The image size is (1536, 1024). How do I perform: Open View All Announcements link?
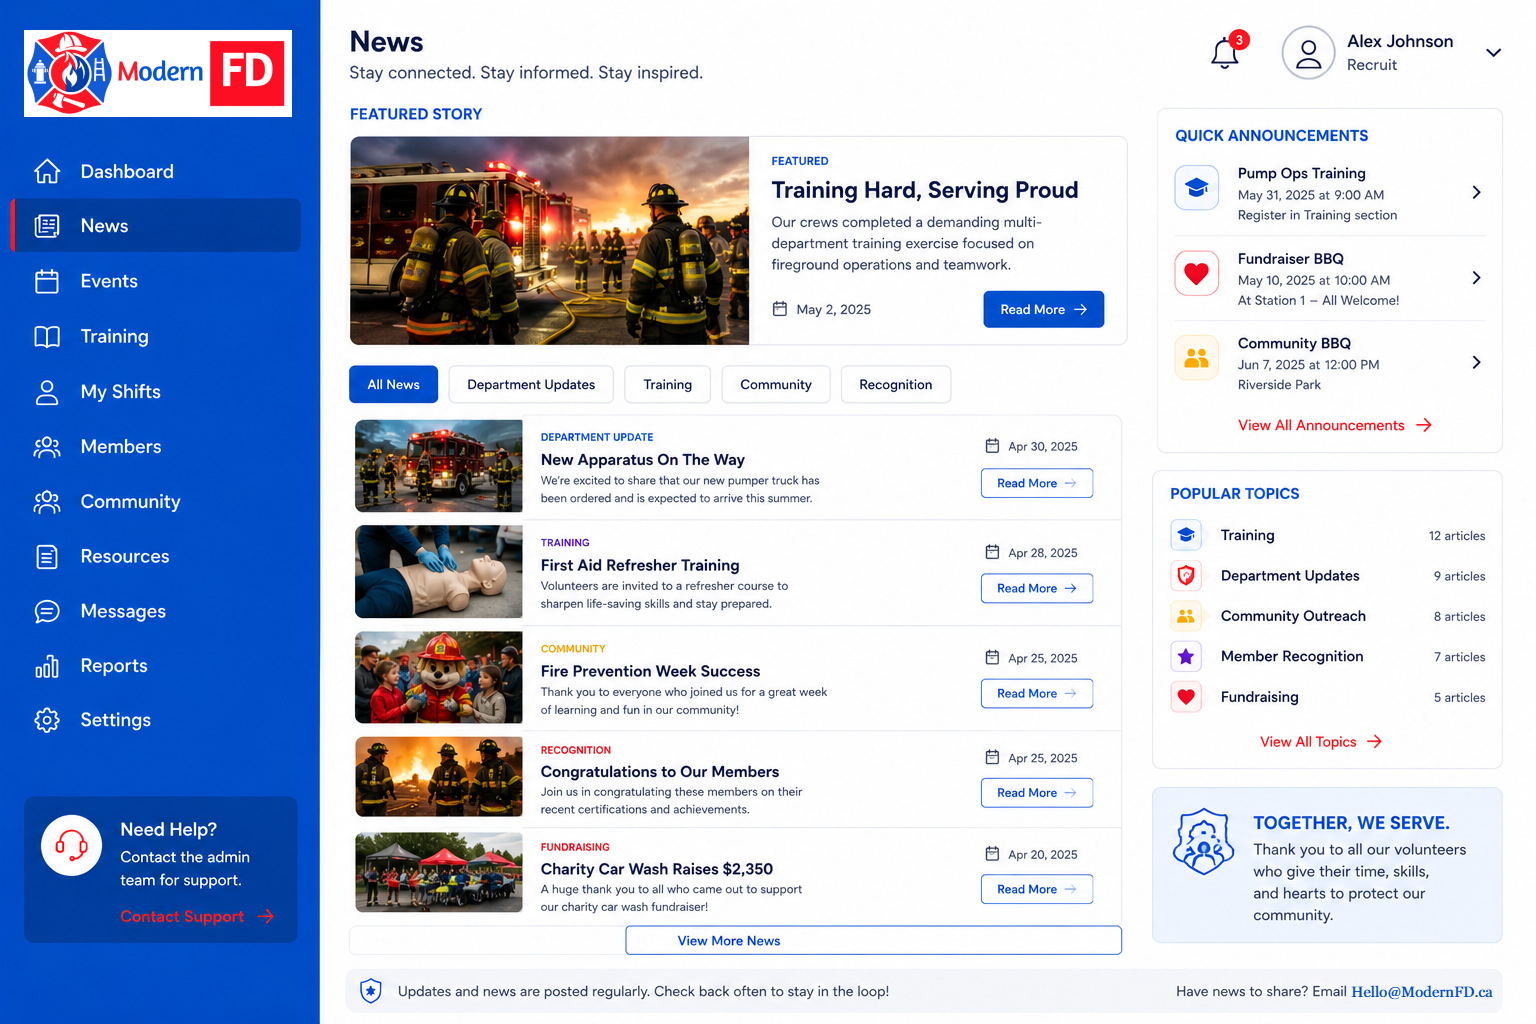coord(1335,425)
